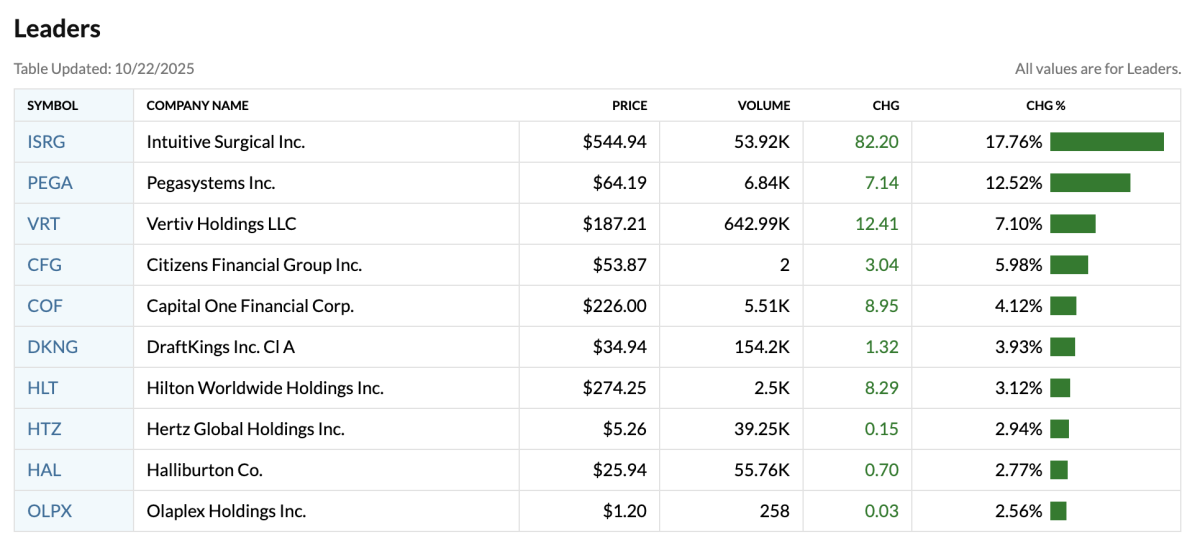1200x547 pixels.
Task: Click the VRT ticker symbol link
Action: click(44, 224)
